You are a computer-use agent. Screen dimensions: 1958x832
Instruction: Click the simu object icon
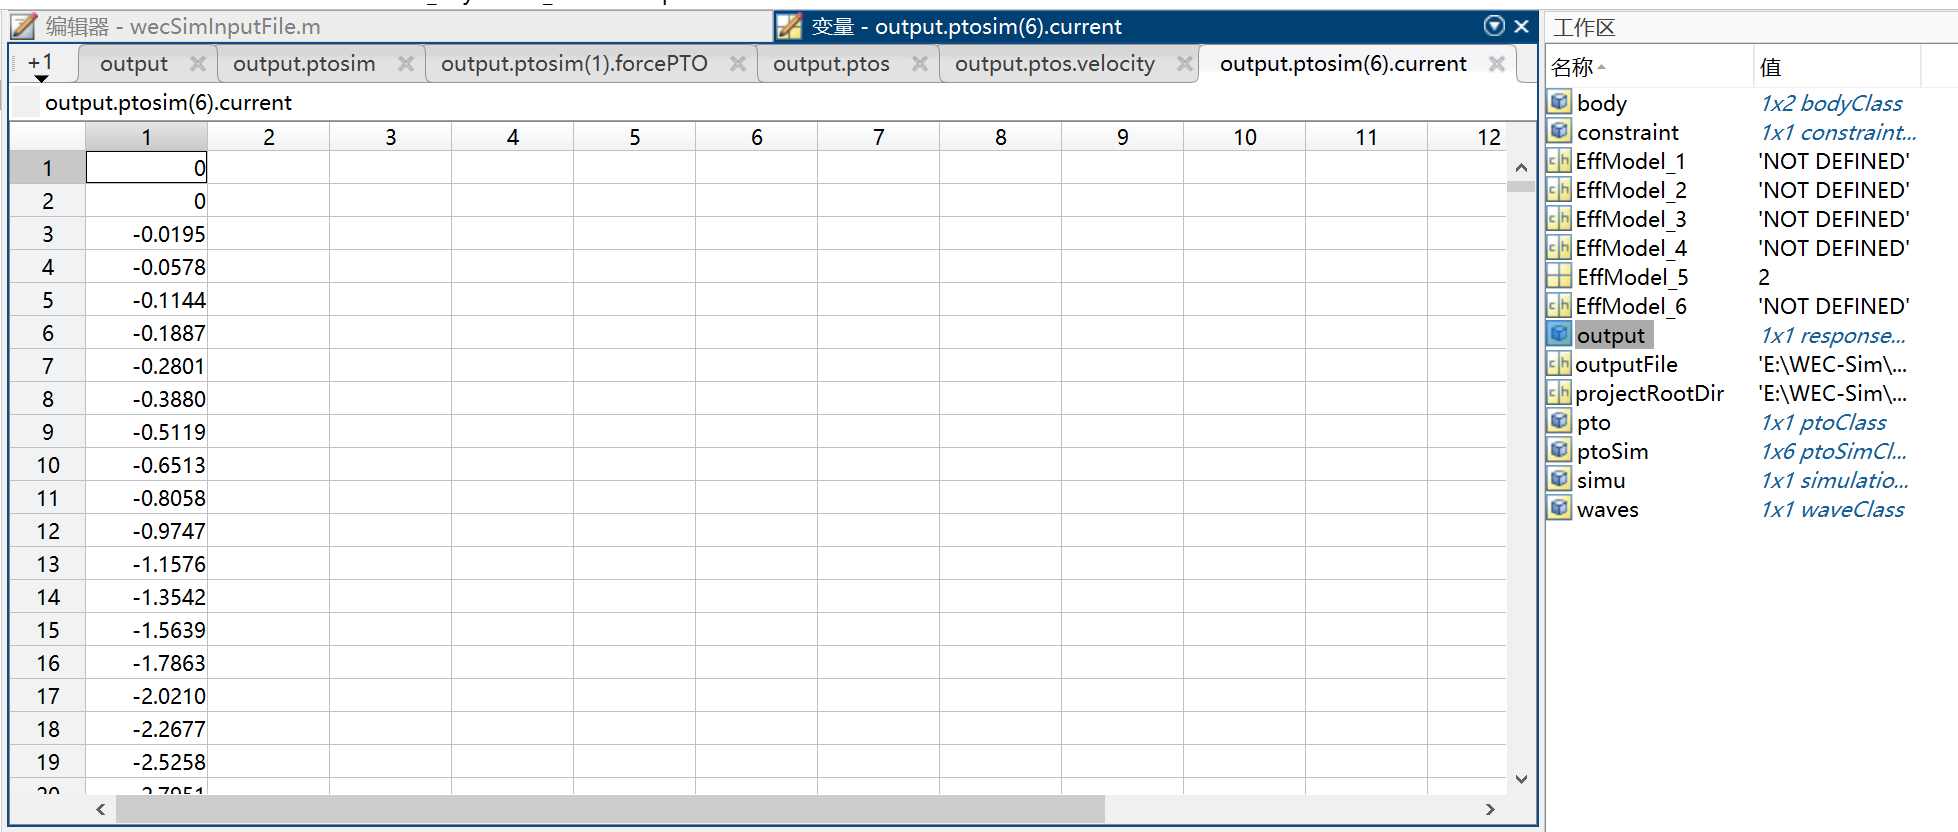coord(1559,479)
